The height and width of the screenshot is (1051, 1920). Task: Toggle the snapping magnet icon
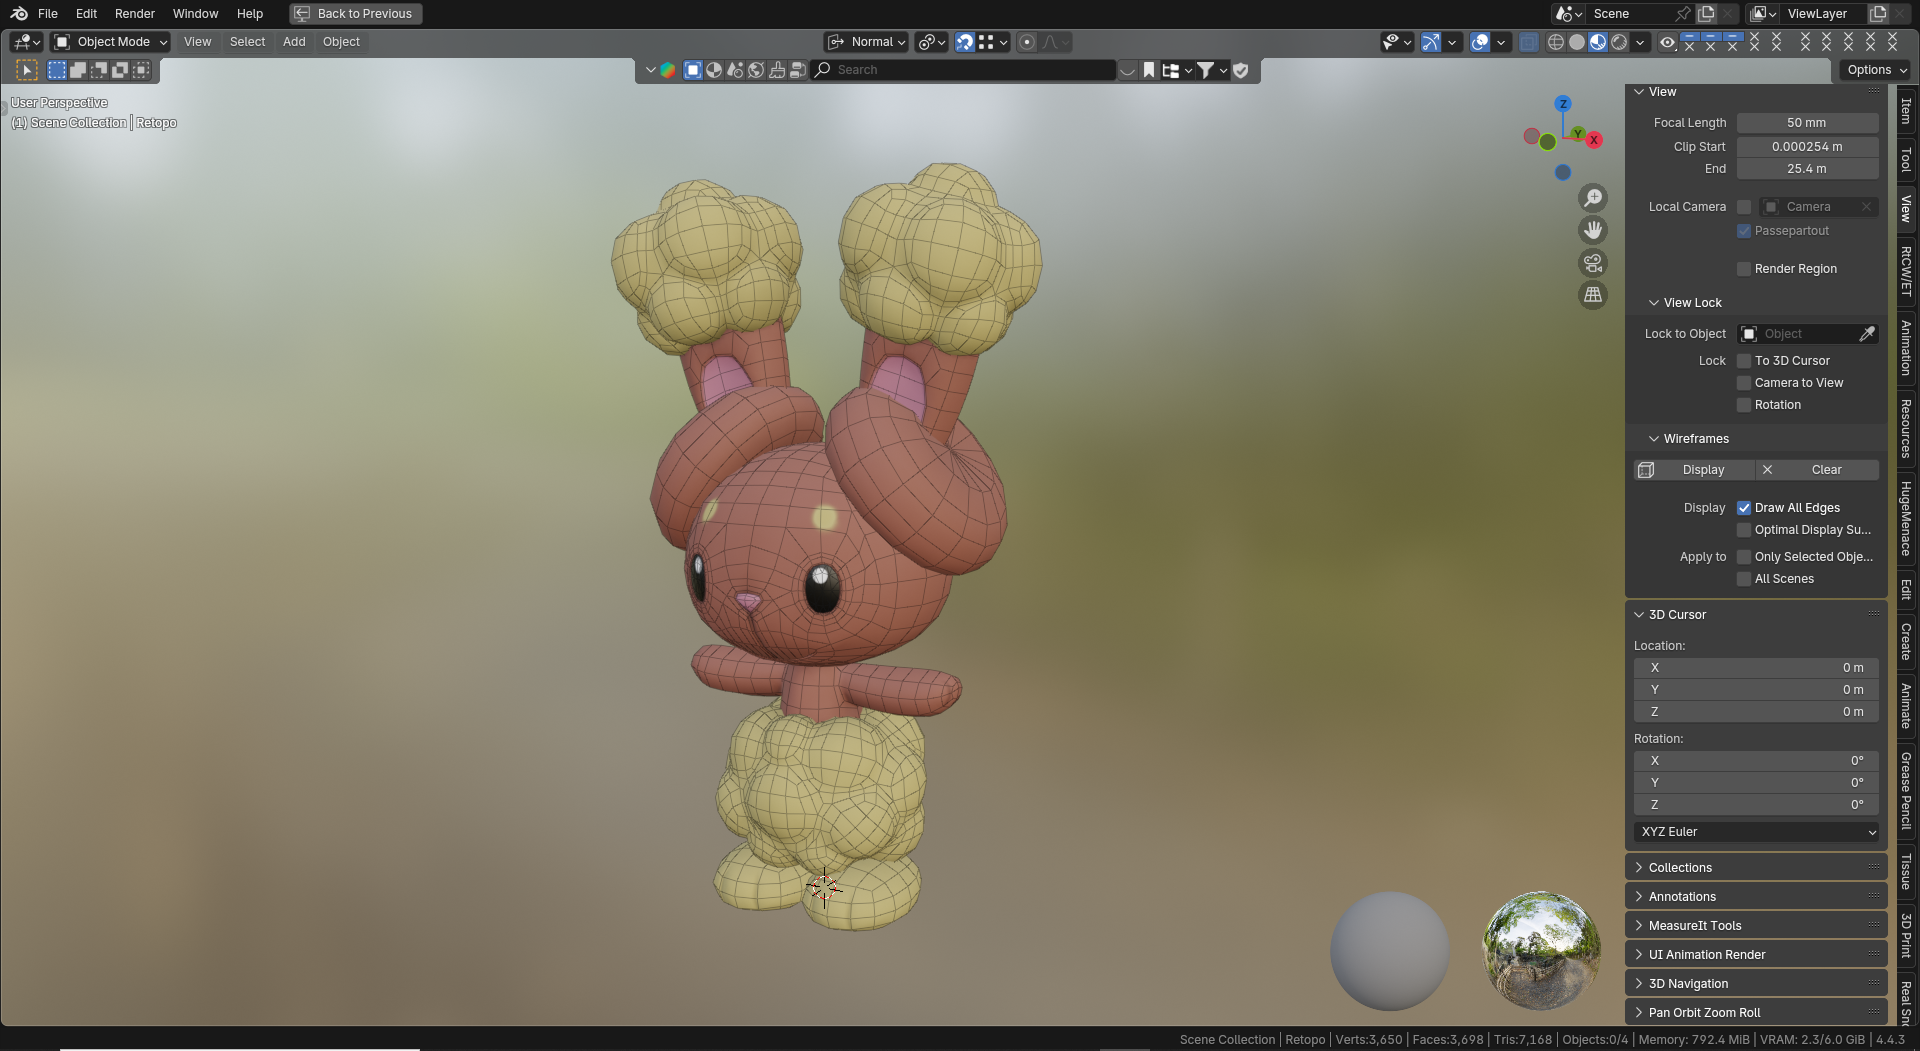(x=964, y=42)
